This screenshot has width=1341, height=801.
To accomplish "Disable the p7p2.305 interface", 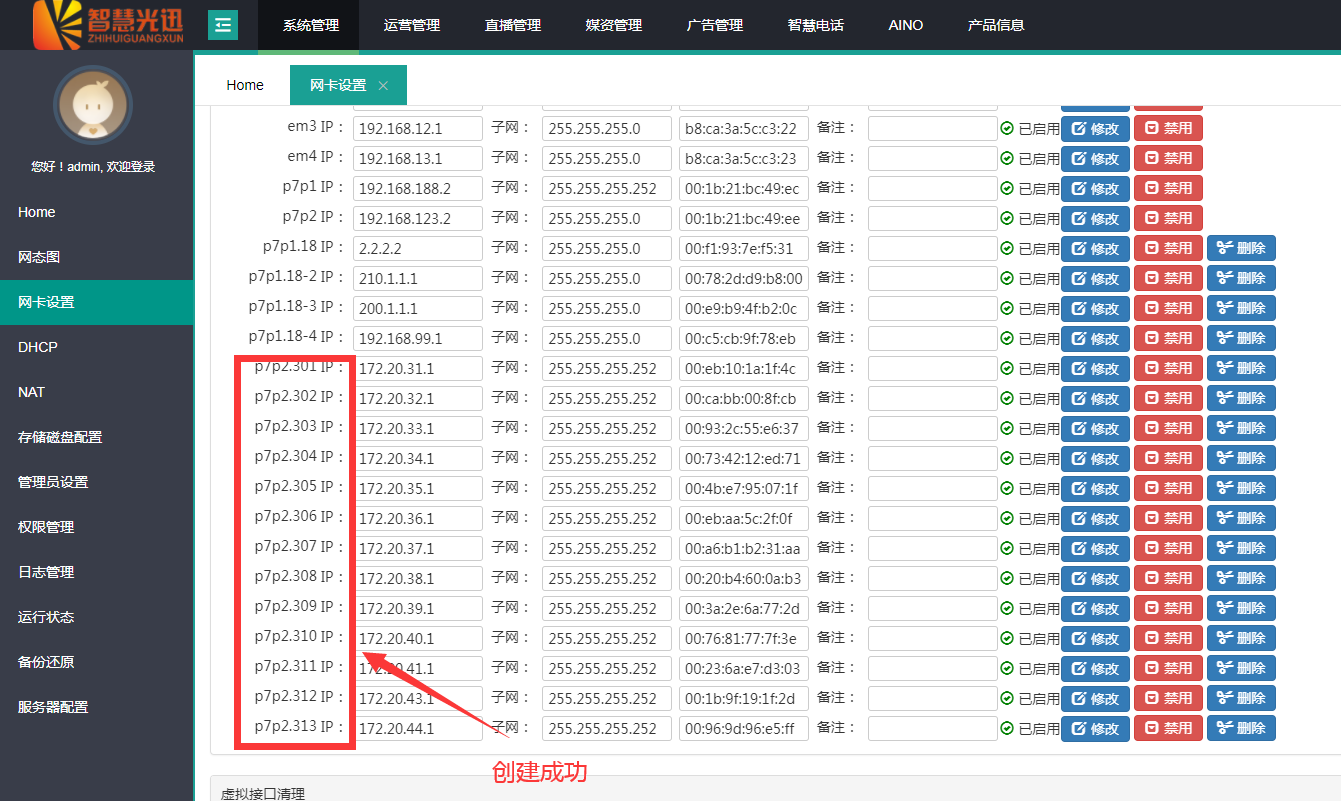I will [1168, 489].
